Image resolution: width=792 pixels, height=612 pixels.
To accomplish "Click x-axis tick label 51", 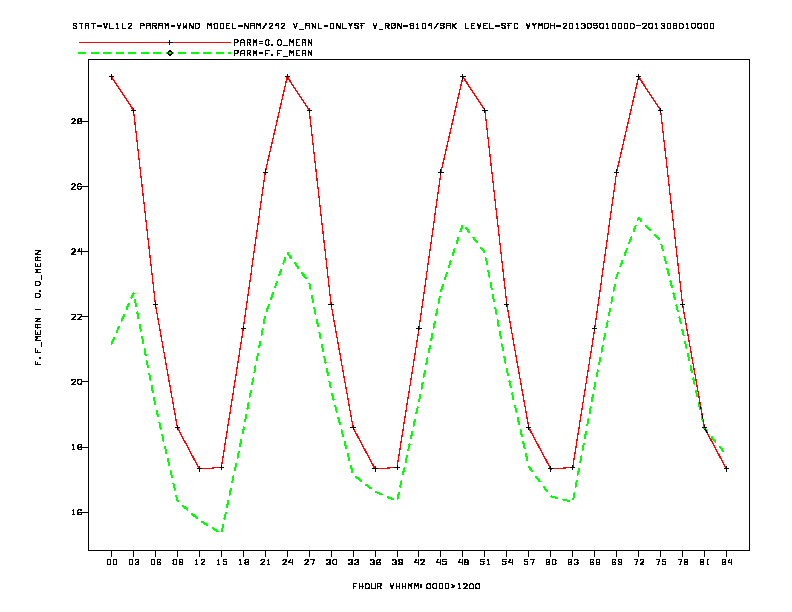I will 485,562.
